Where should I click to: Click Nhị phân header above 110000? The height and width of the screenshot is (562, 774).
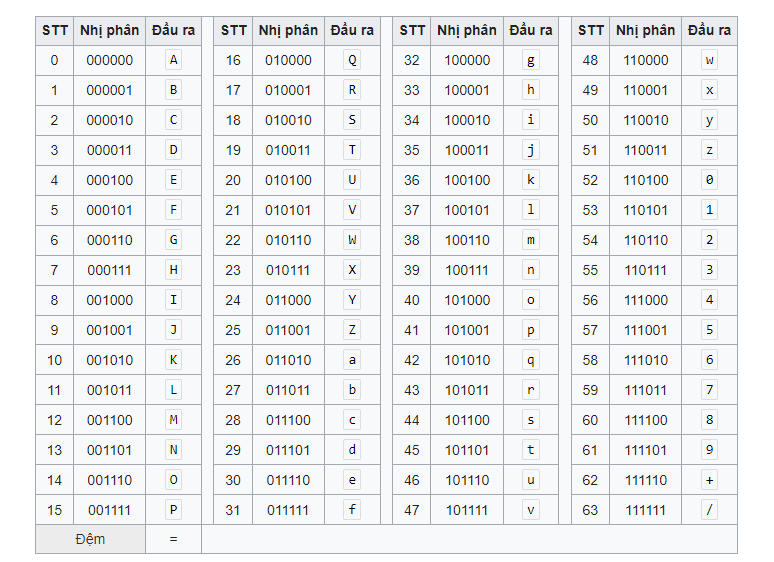[x=645, y=30]
